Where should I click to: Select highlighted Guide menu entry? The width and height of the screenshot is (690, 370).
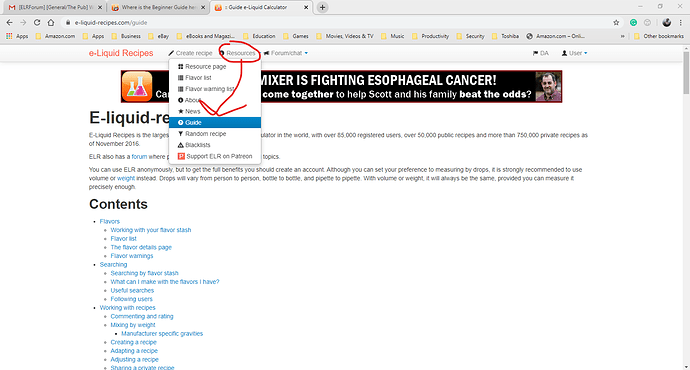(x=215, y=122)
